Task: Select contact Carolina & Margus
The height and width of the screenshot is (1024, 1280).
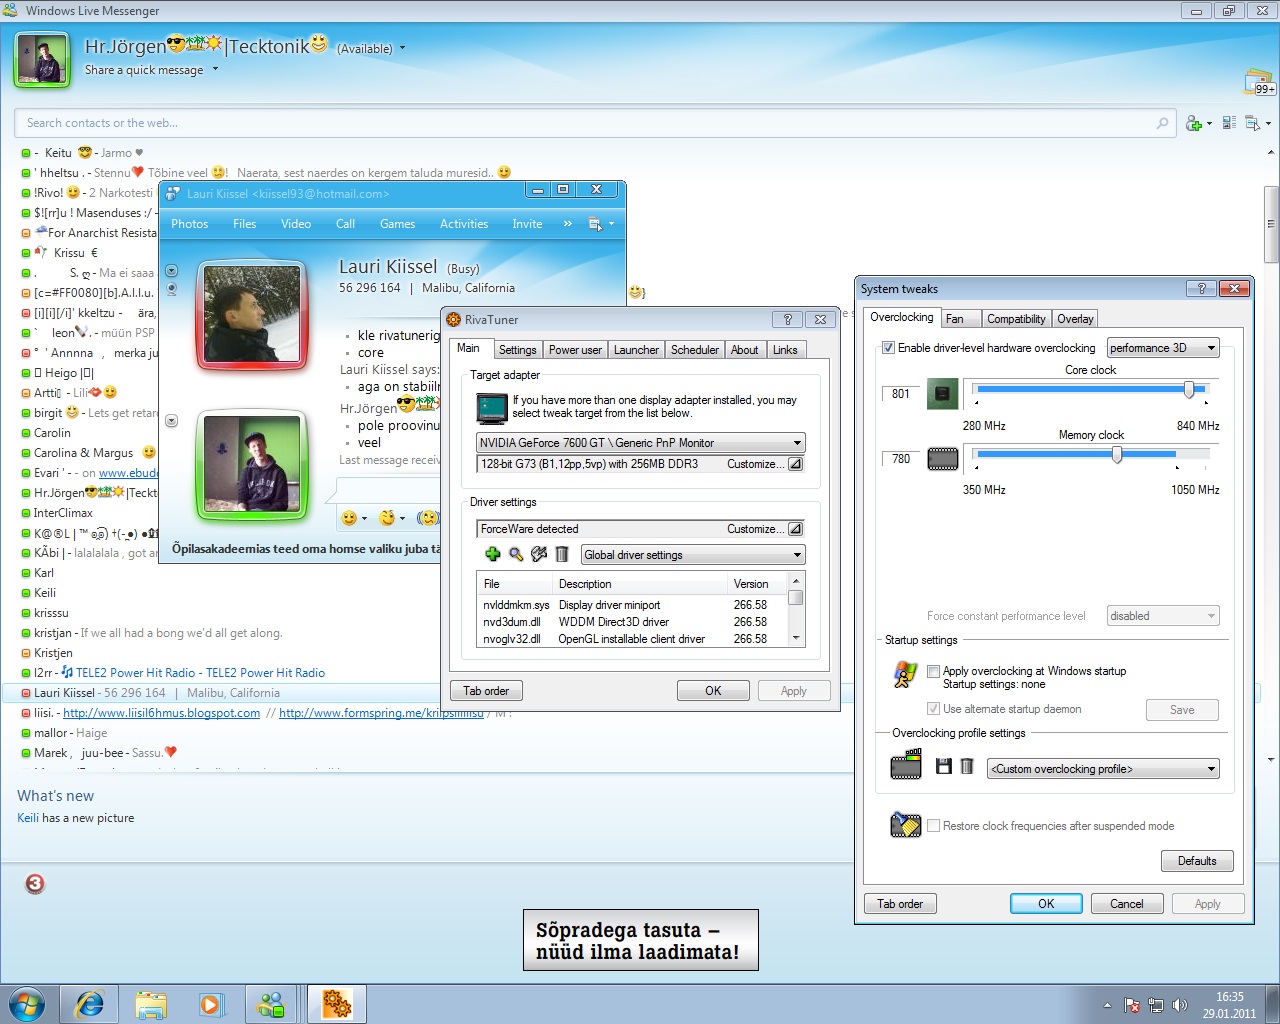Action: tap(84, 453)
